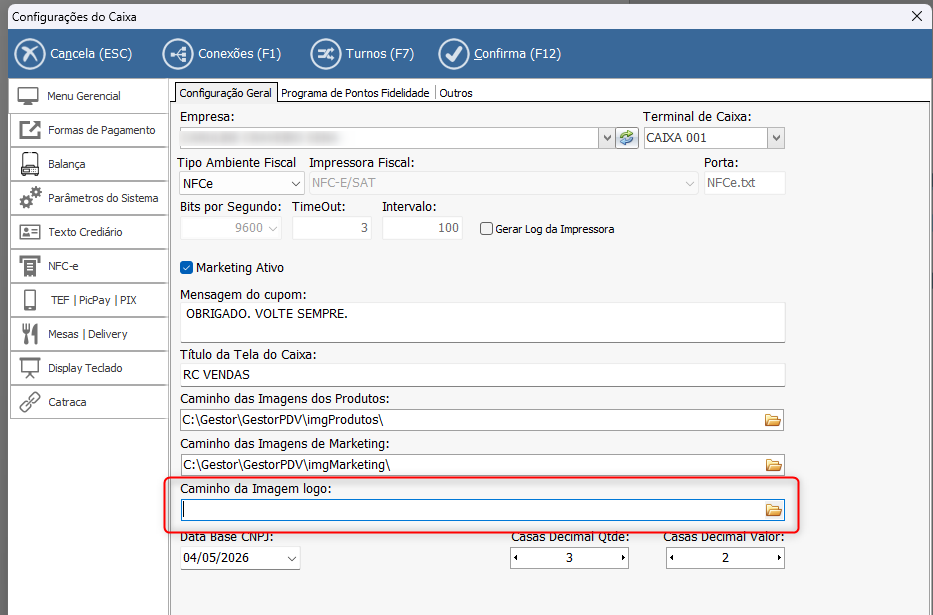Open Catraca settings in sidebar

coord(88,402)
